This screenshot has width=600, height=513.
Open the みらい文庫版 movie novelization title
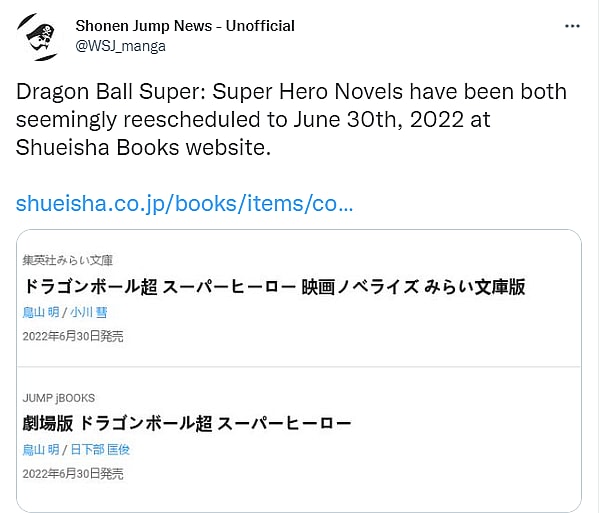(273, 286)
